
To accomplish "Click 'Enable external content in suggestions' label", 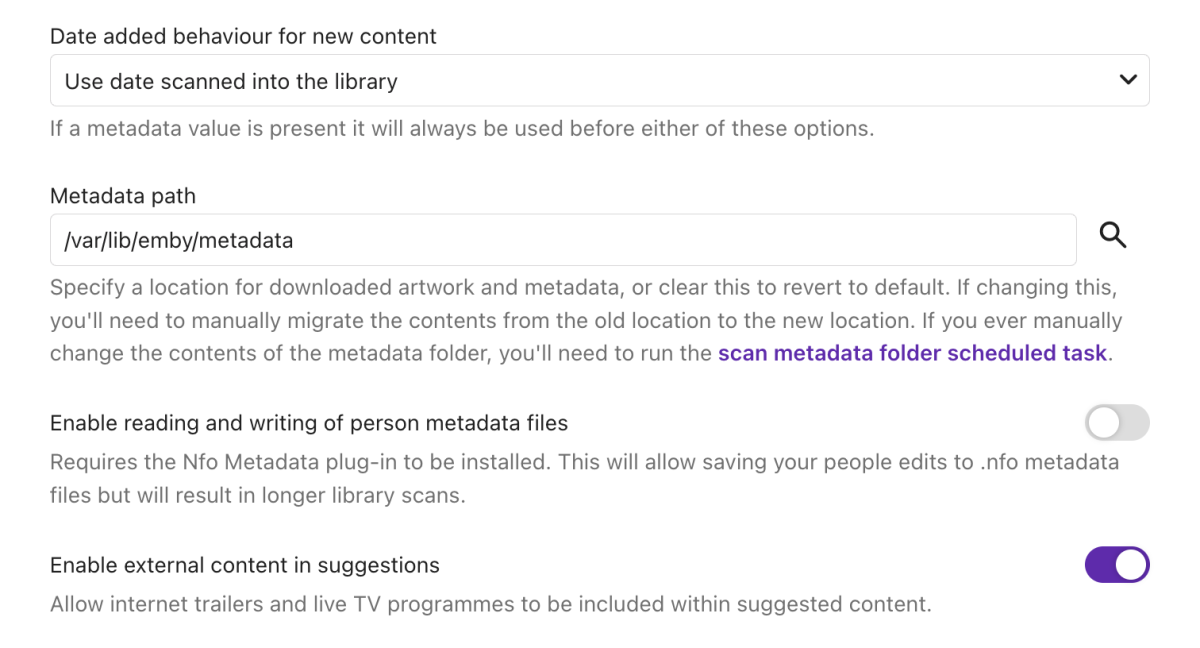I will coord(245,565).
